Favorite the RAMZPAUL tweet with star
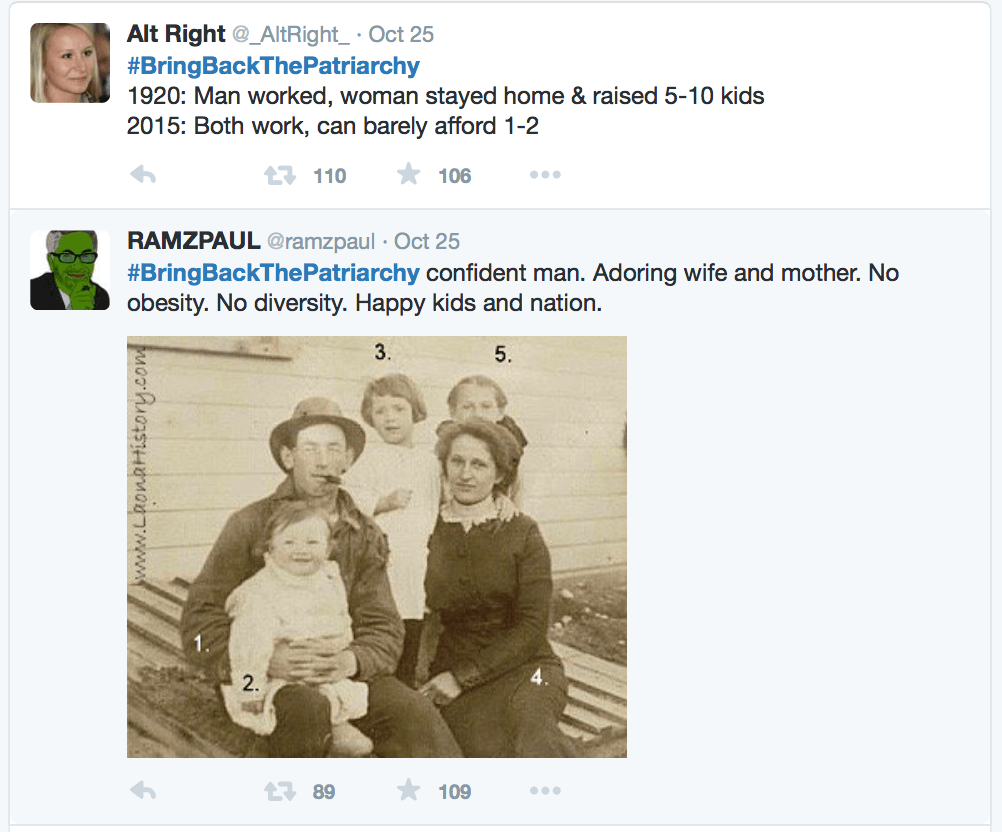This screenshot has height=832, width=1002. [x=408, y=791]
